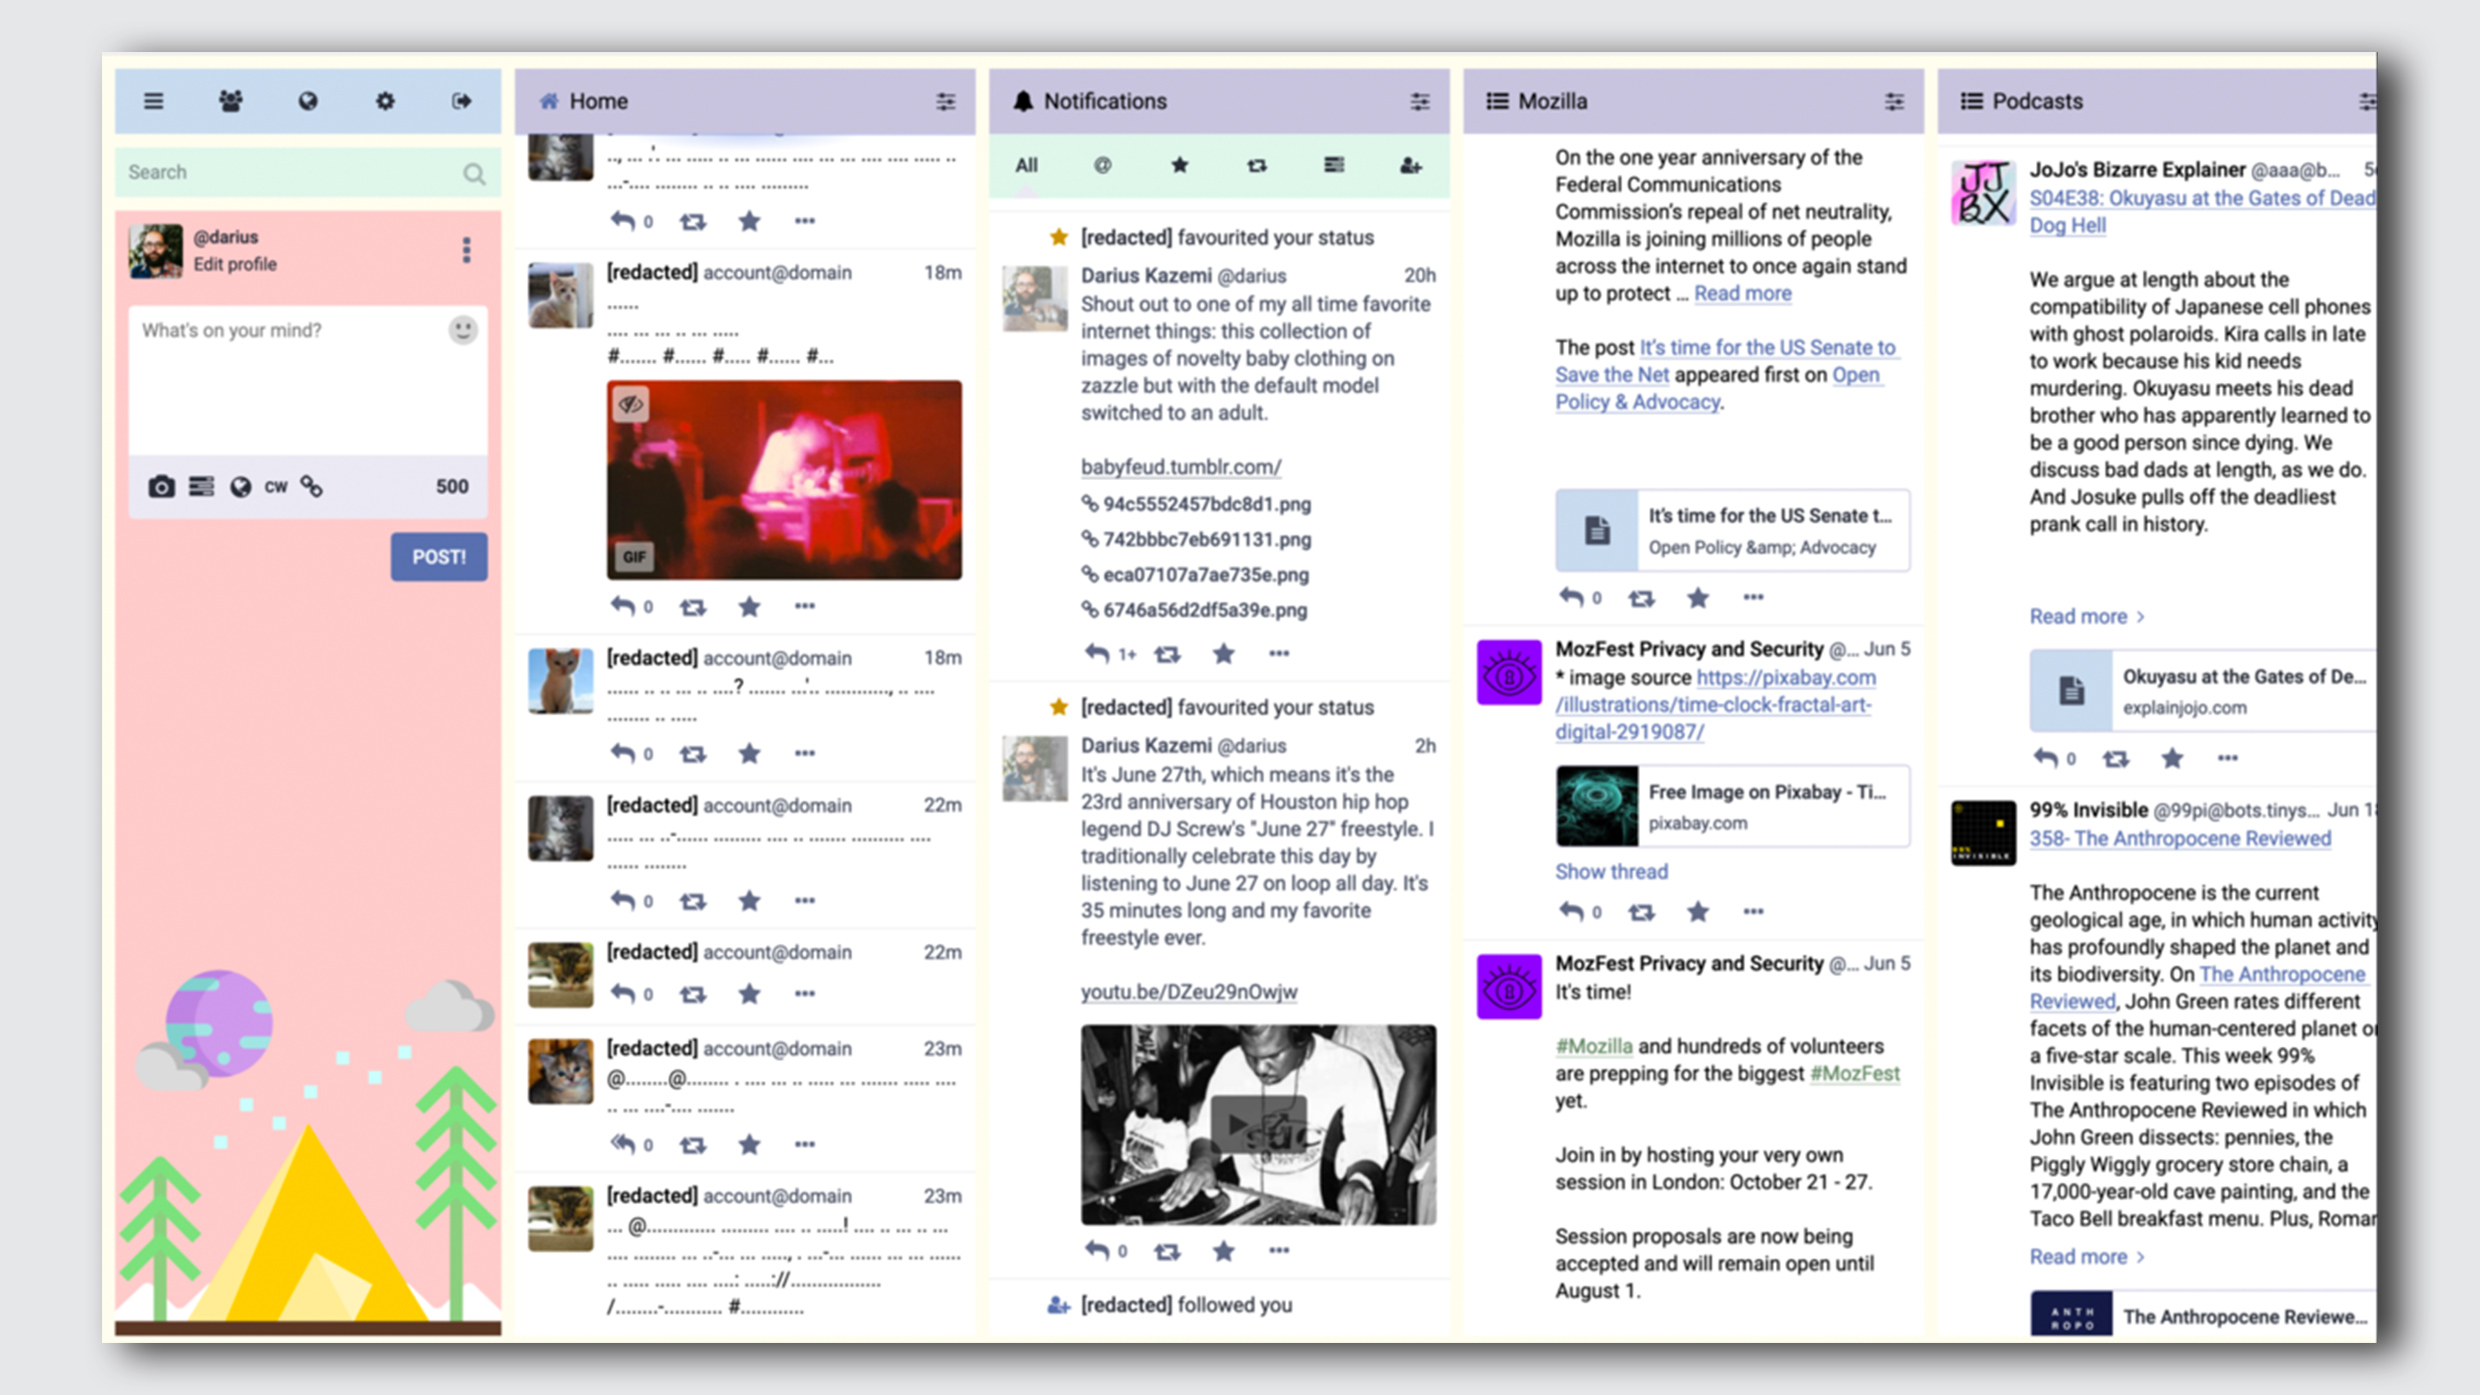Click the POST! button
This screenshot has height=1395, width=2480.
click(438, 557)
